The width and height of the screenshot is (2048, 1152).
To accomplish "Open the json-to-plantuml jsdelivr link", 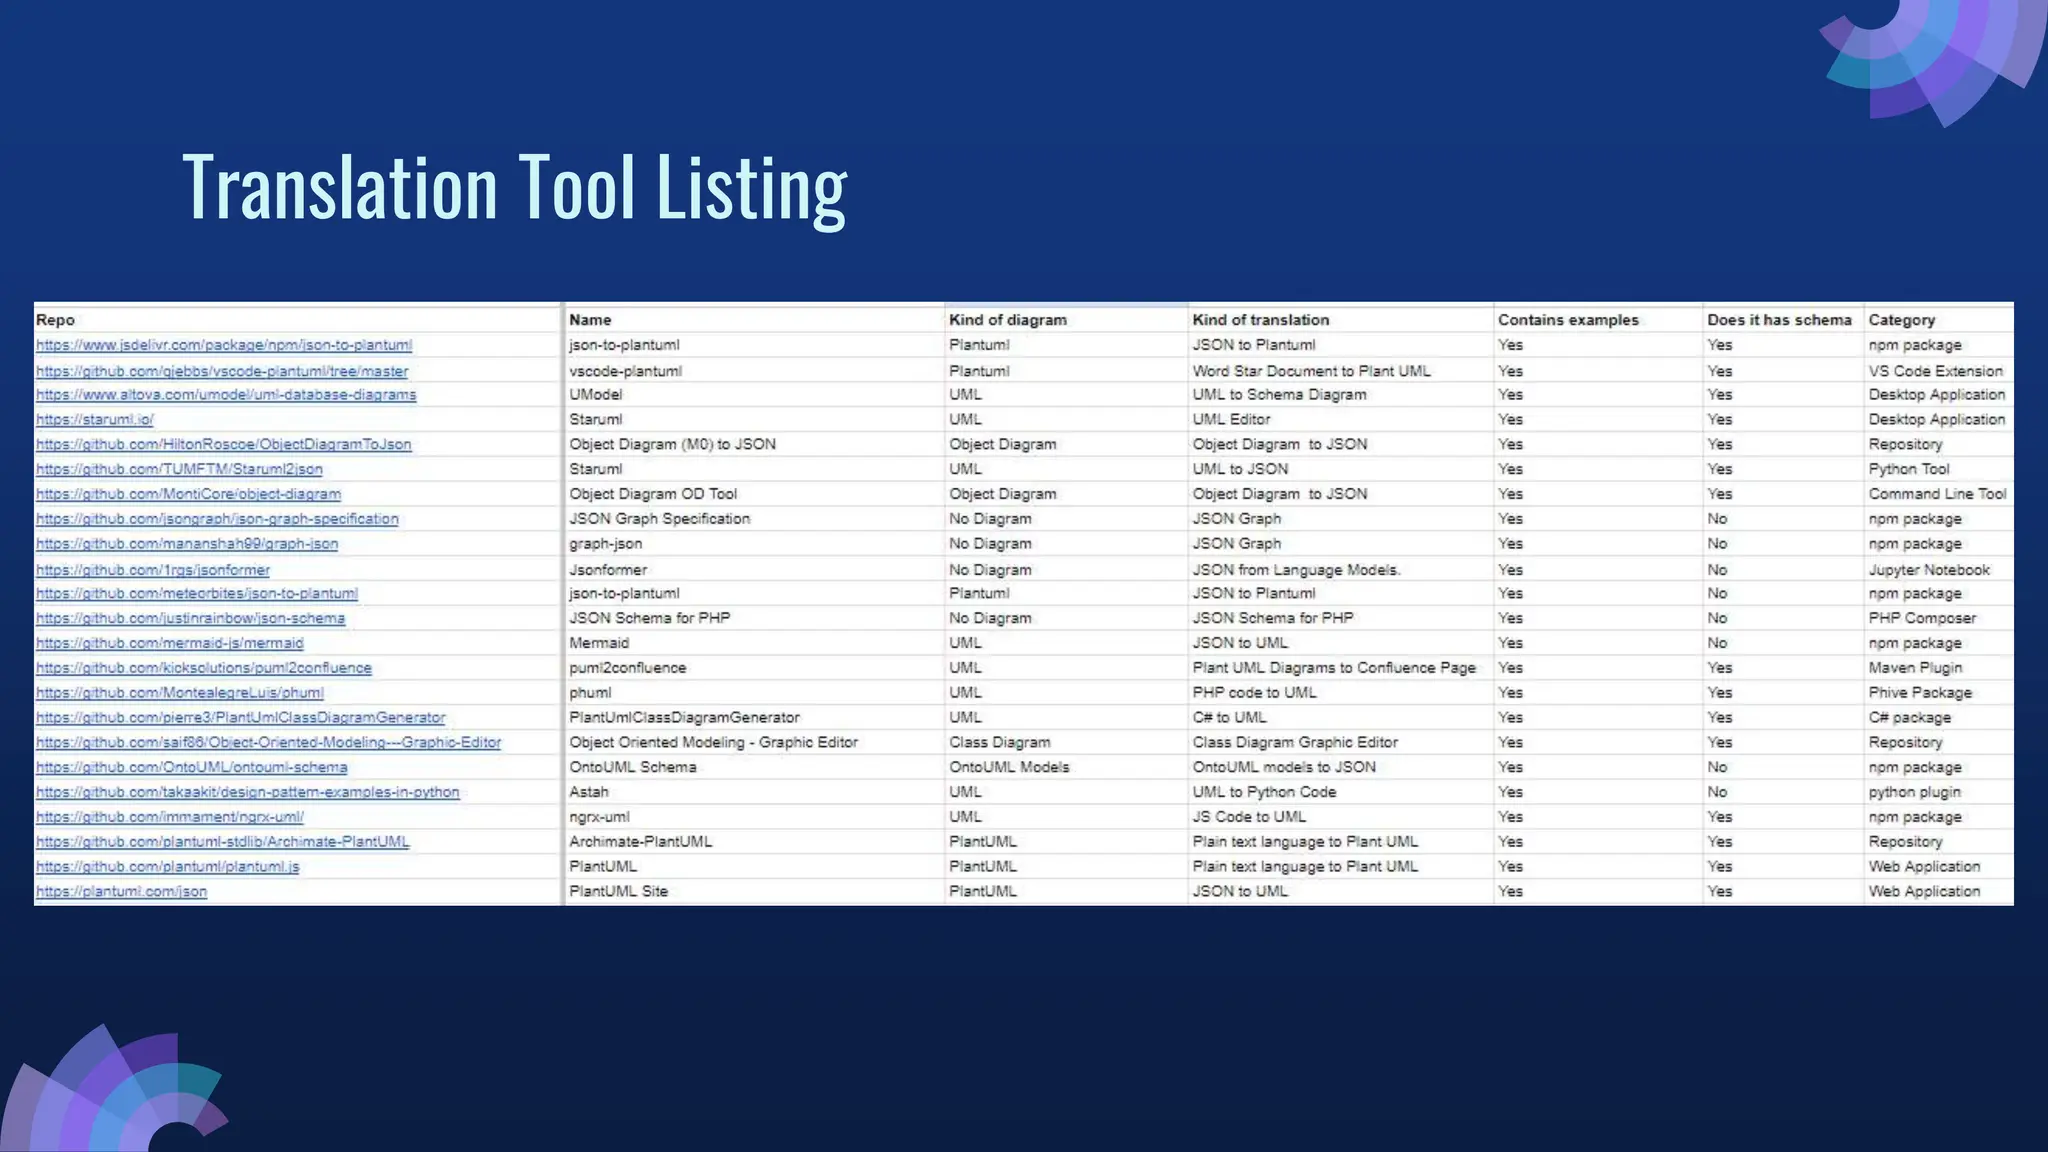I will click(224, 345).
